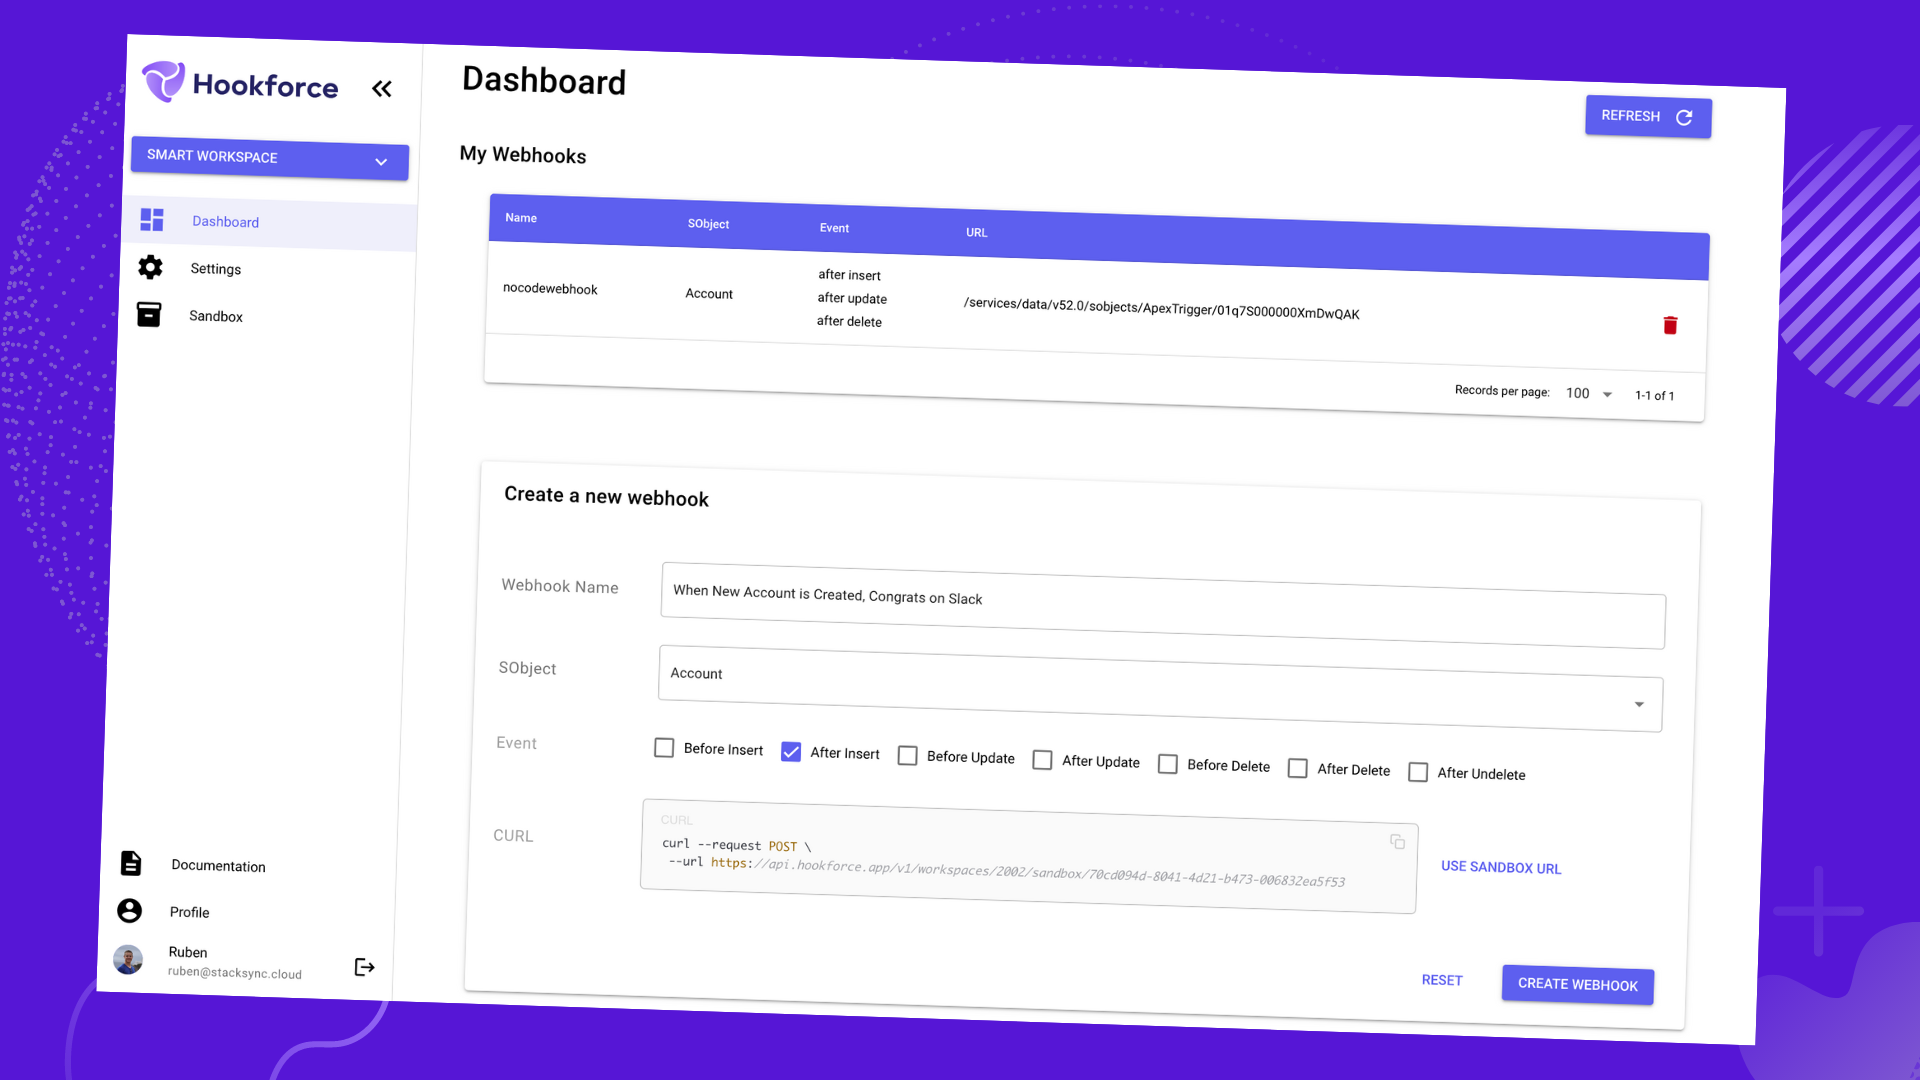This screenshot has height=1080, width=1920.
Task: Click the logout icon beside Ruben
Action: [364, 967]
